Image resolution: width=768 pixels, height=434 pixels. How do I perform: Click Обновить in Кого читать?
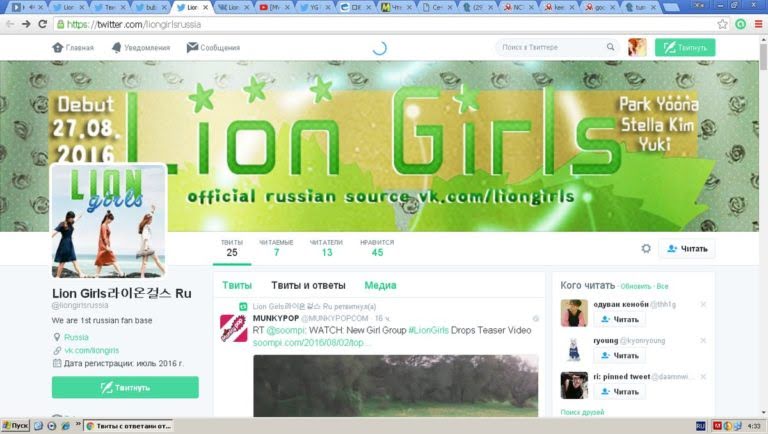pos(636,286)
